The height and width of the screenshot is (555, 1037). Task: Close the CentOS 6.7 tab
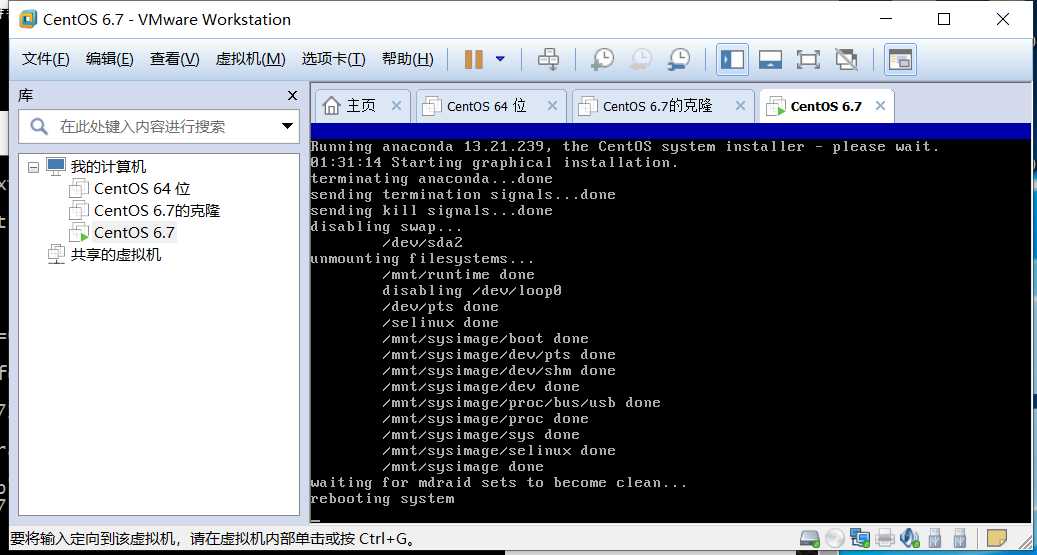coord(880,106)
